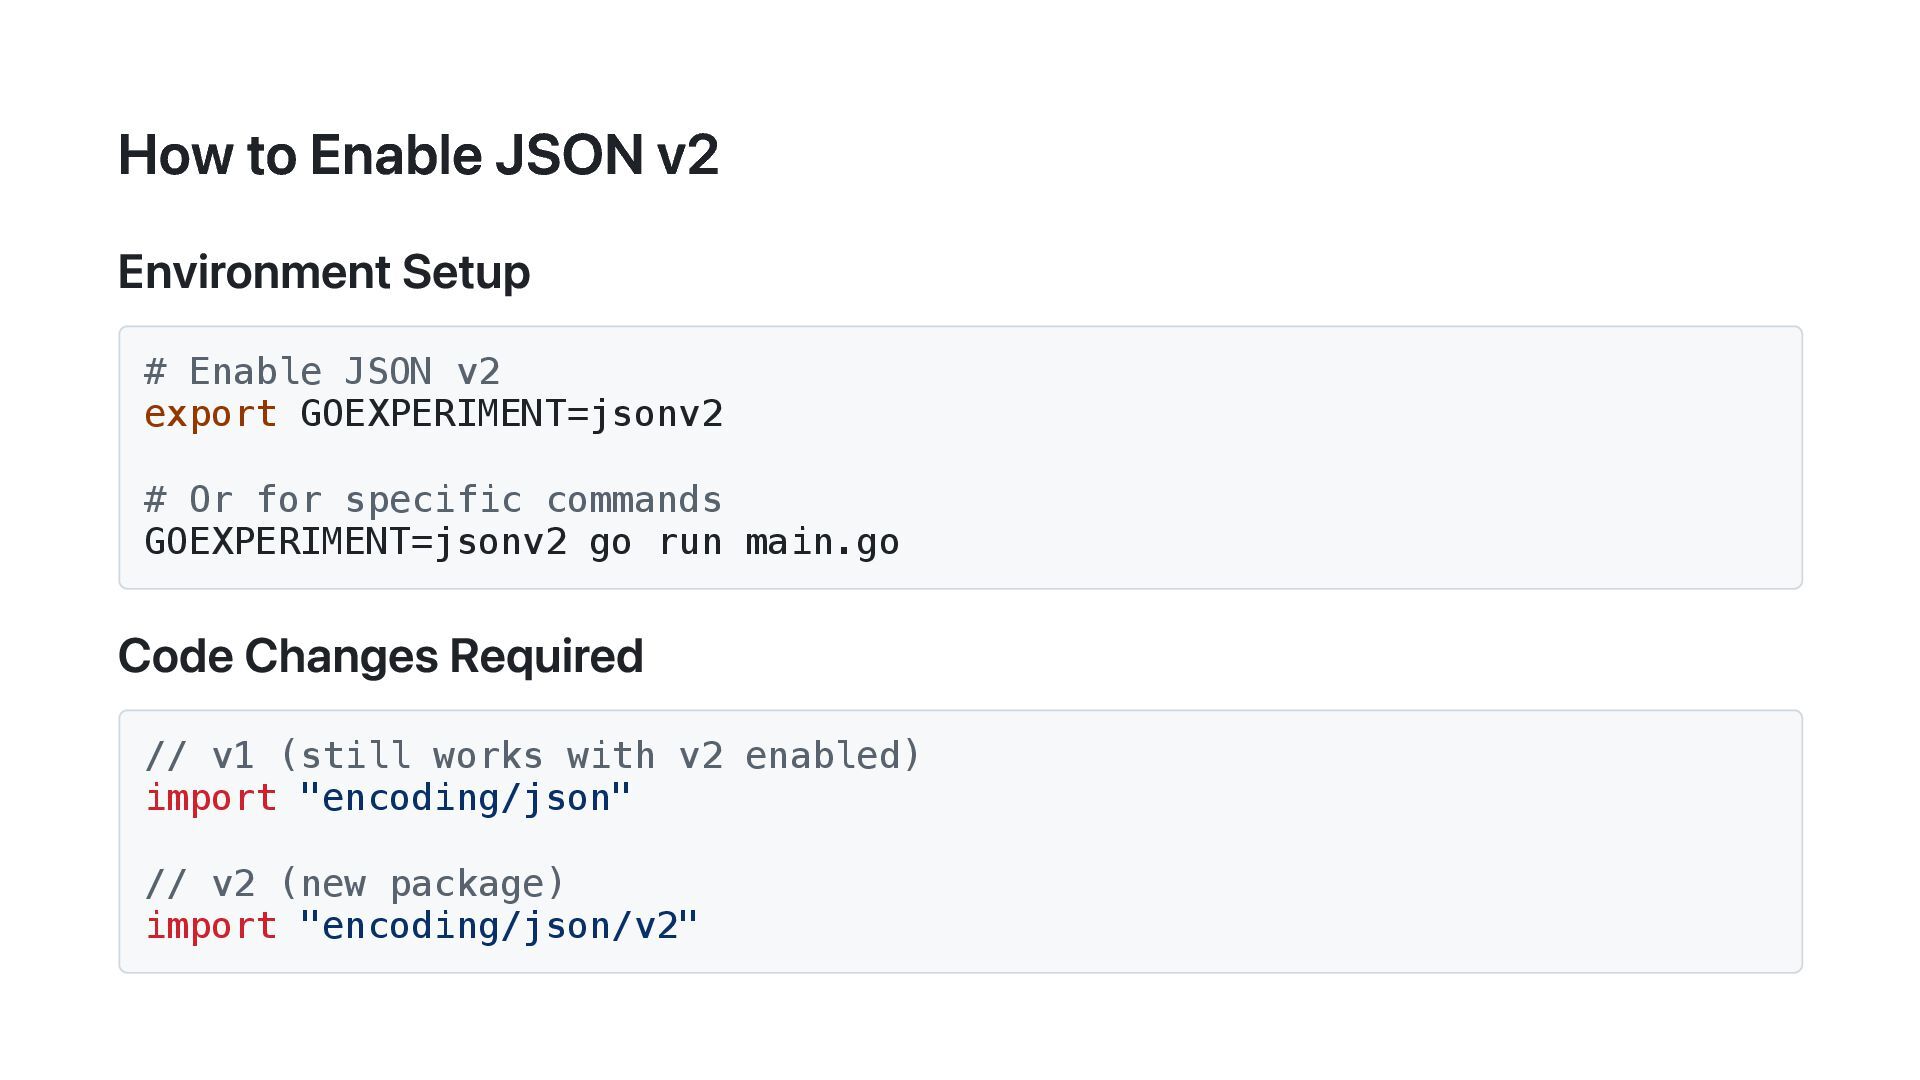Click the '# Or for specific commands' comment
Screen dimensions: 1920x1080
point(433,500)
